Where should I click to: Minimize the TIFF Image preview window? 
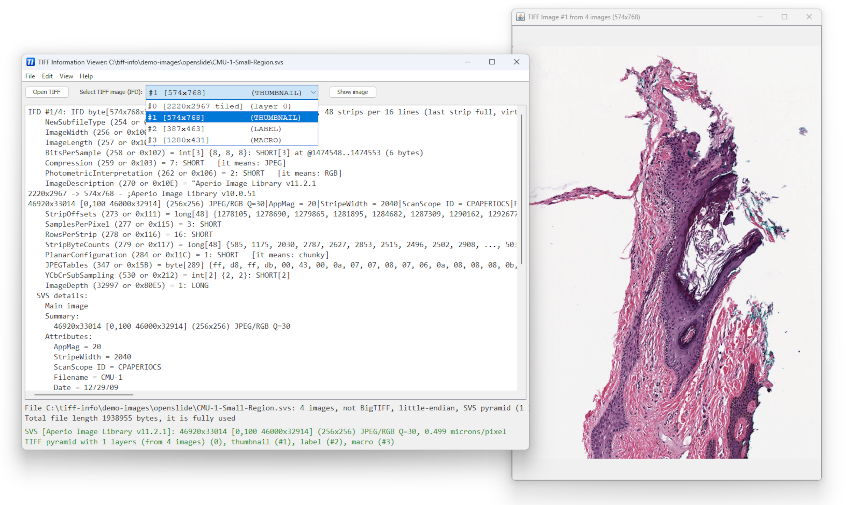[759, 17]
